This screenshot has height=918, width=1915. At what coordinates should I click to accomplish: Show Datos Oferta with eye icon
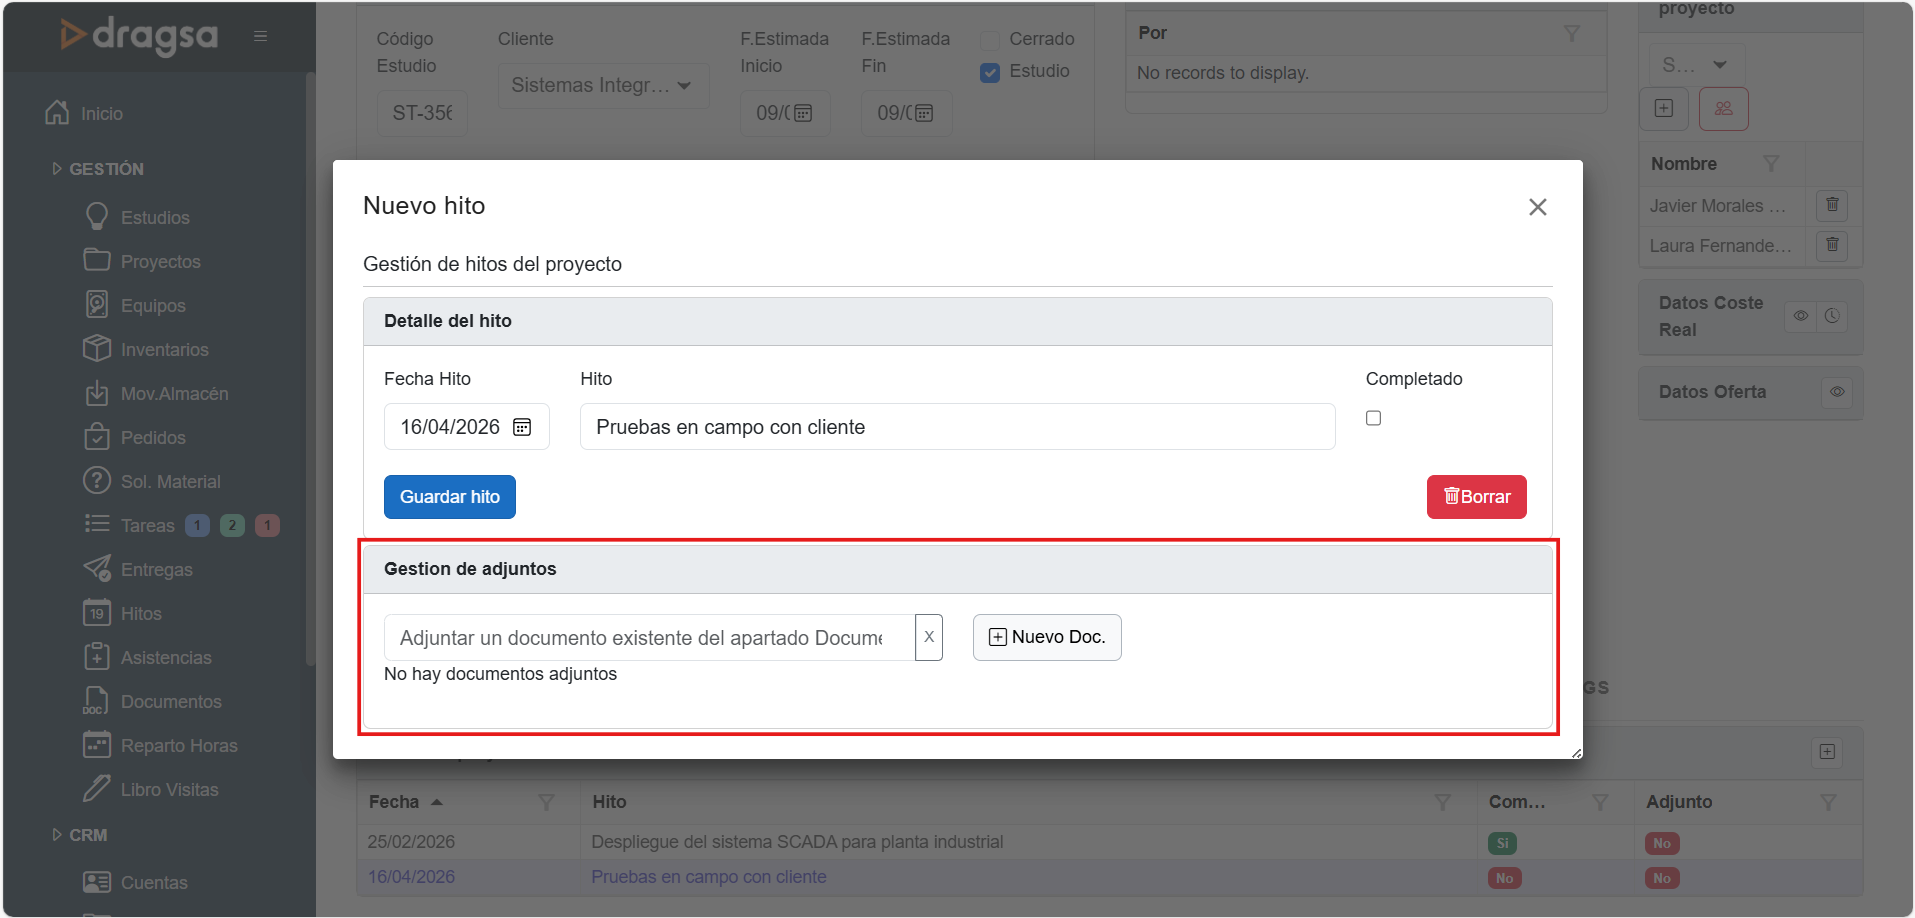1837,392
